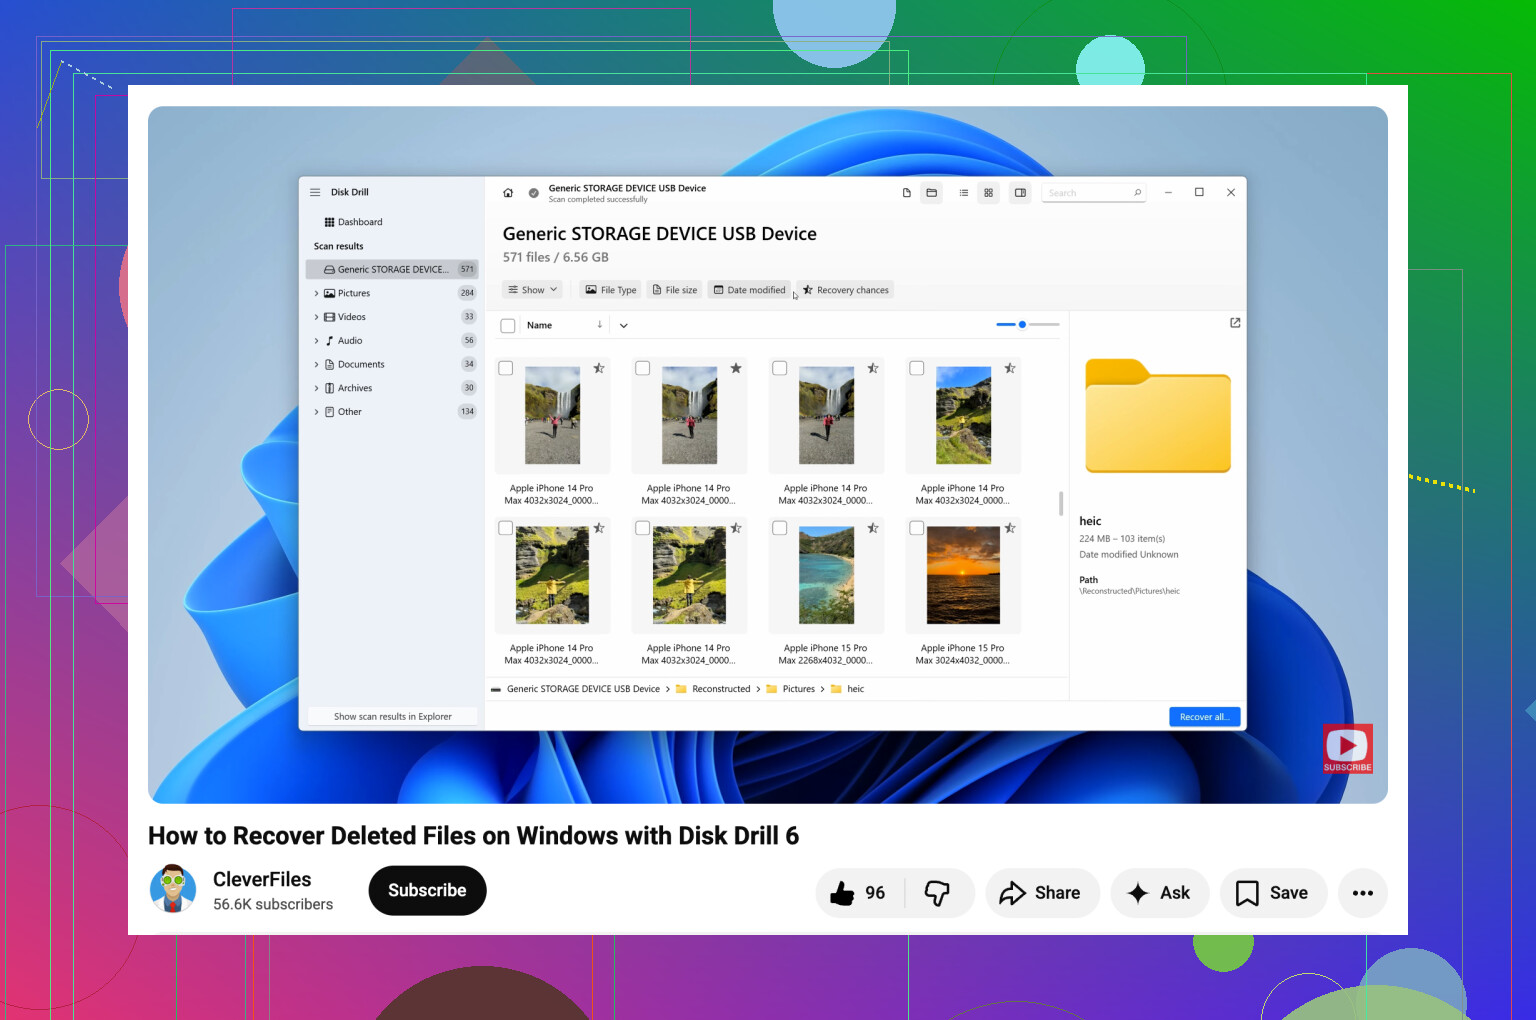Star the grassy hillside trail photo
1536x1020 pixels.
(x=1010, y=368)
